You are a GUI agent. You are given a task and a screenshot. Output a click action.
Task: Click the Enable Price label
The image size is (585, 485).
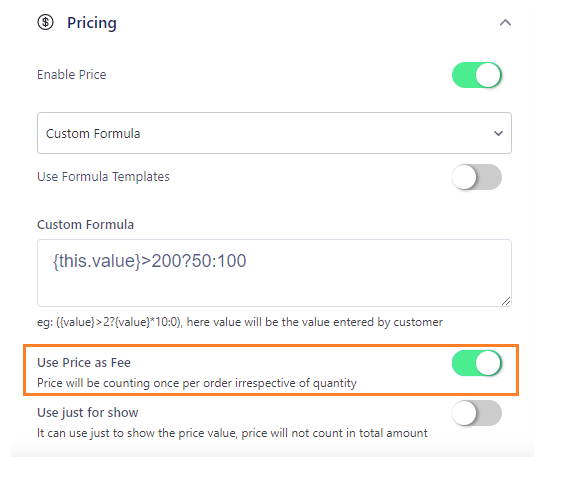pyautogui.click(x=72, y=75)
